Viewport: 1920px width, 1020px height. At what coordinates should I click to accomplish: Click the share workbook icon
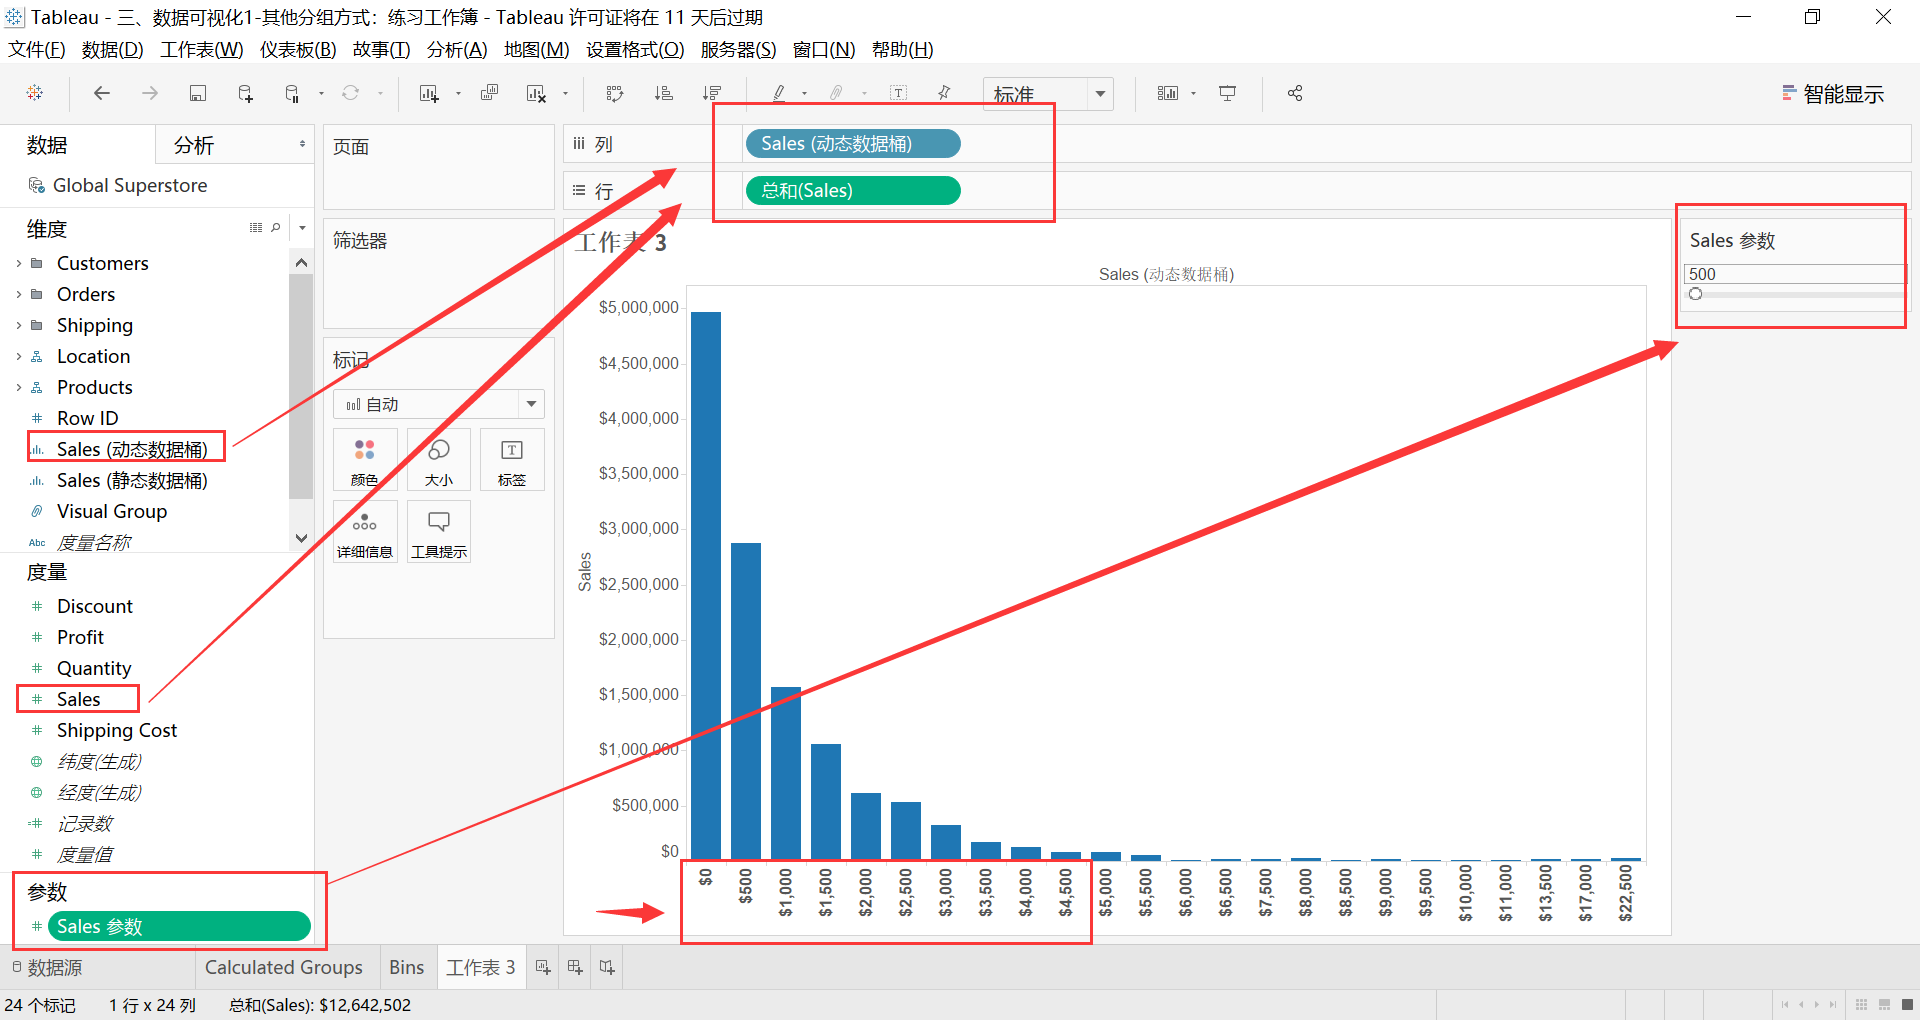click(x=1295, y=93)
